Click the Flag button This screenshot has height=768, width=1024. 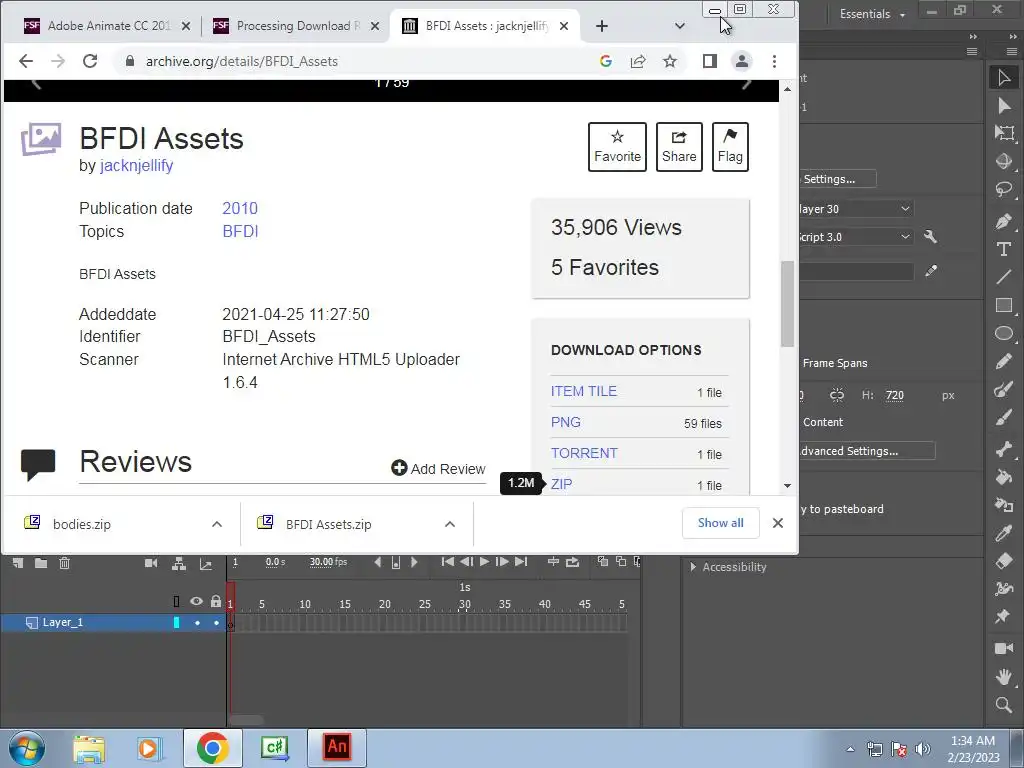click(x=730, y=147)
